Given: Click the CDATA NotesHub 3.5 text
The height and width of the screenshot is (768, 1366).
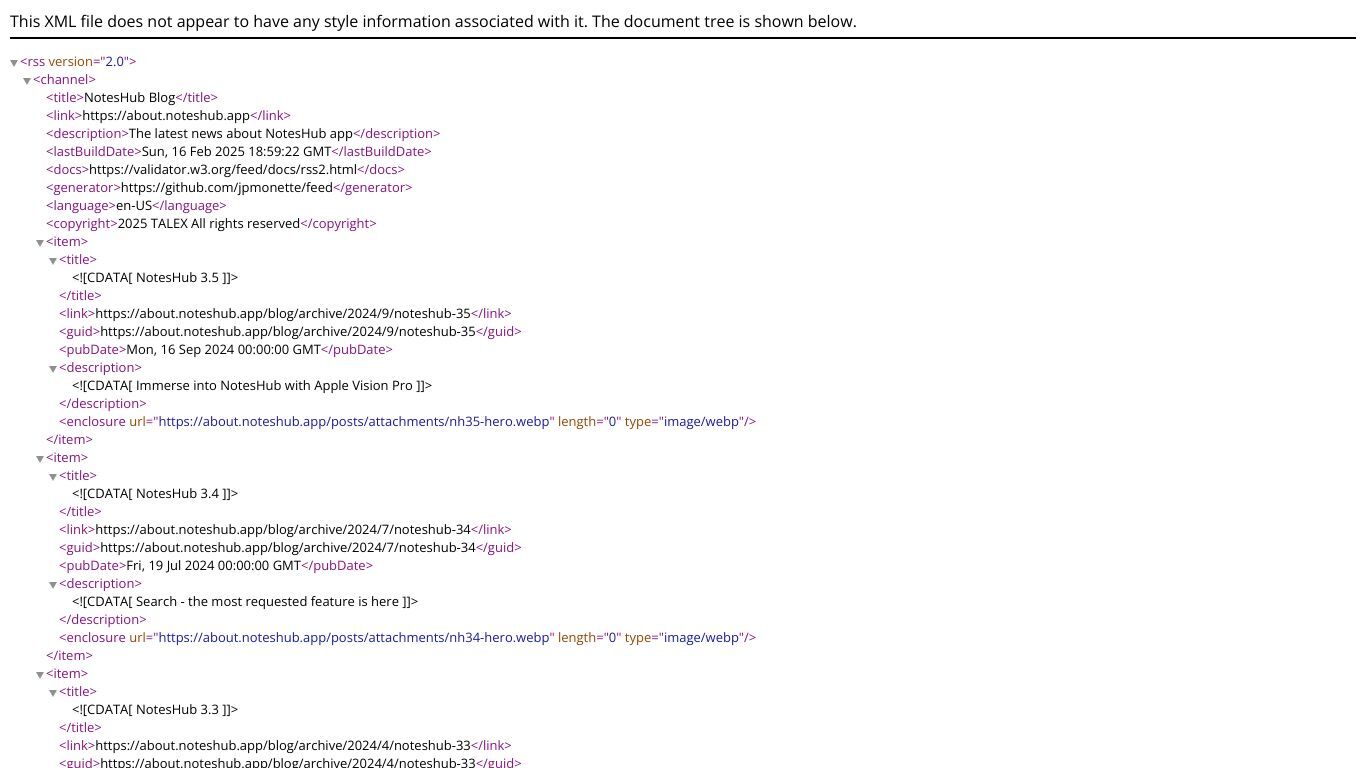Looking at the screenshot, I should 155,277.
